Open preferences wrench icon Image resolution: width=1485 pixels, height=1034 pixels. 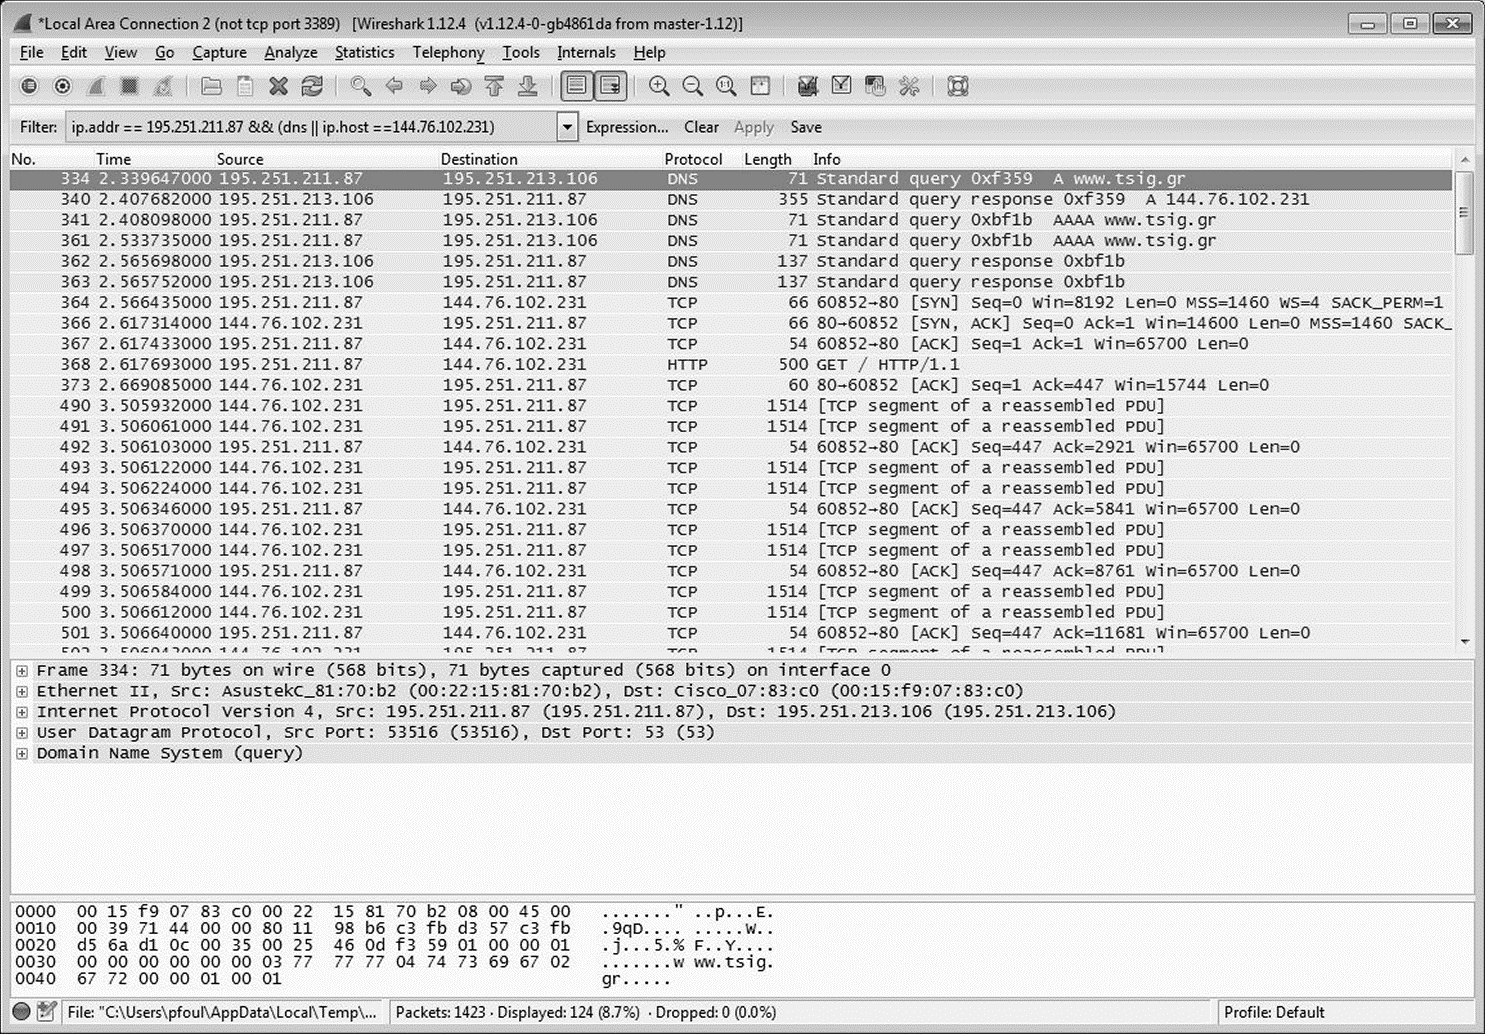pos(908,86)
